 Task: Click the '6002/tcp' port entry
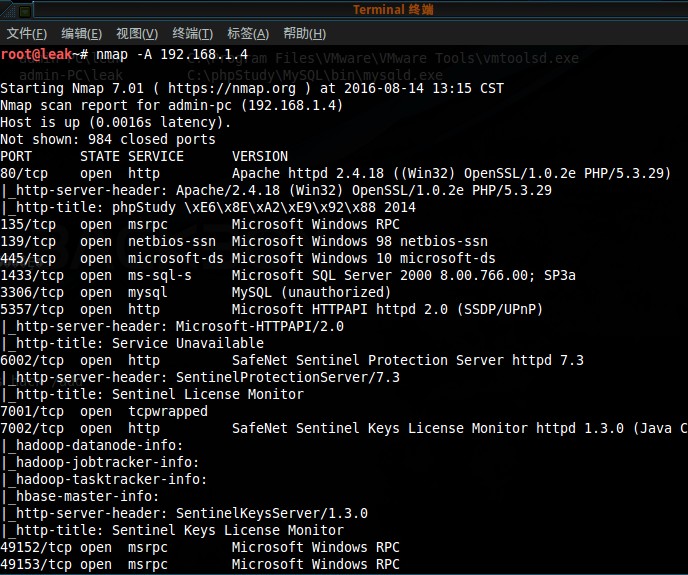pos(32,360)
